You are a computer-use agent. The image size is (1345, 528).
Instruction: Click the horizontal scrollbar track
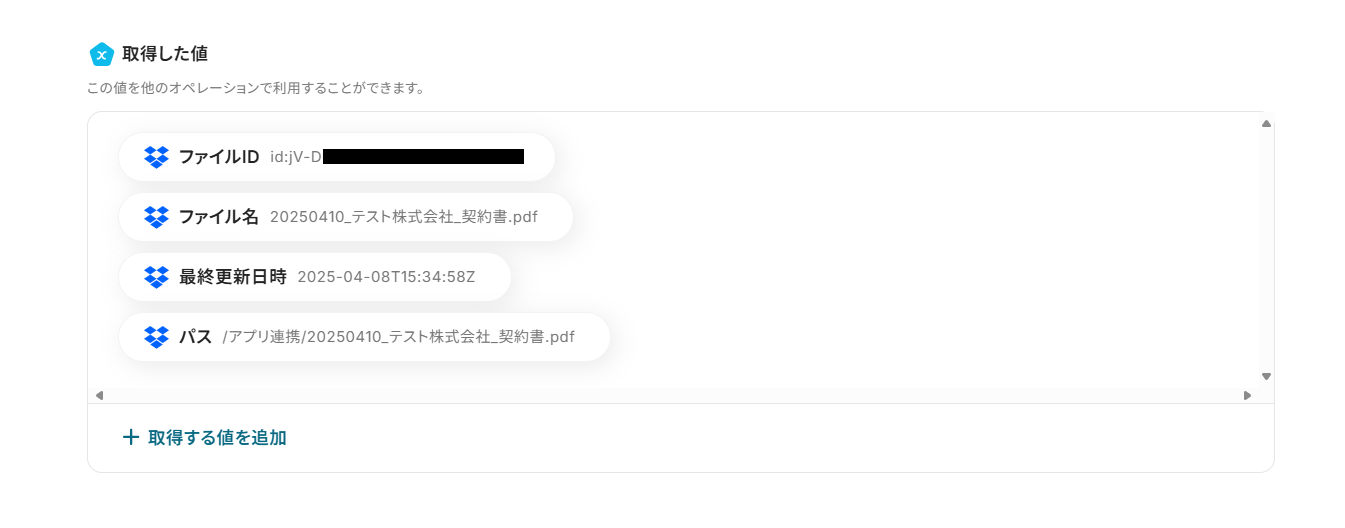[x=673, y=396]
